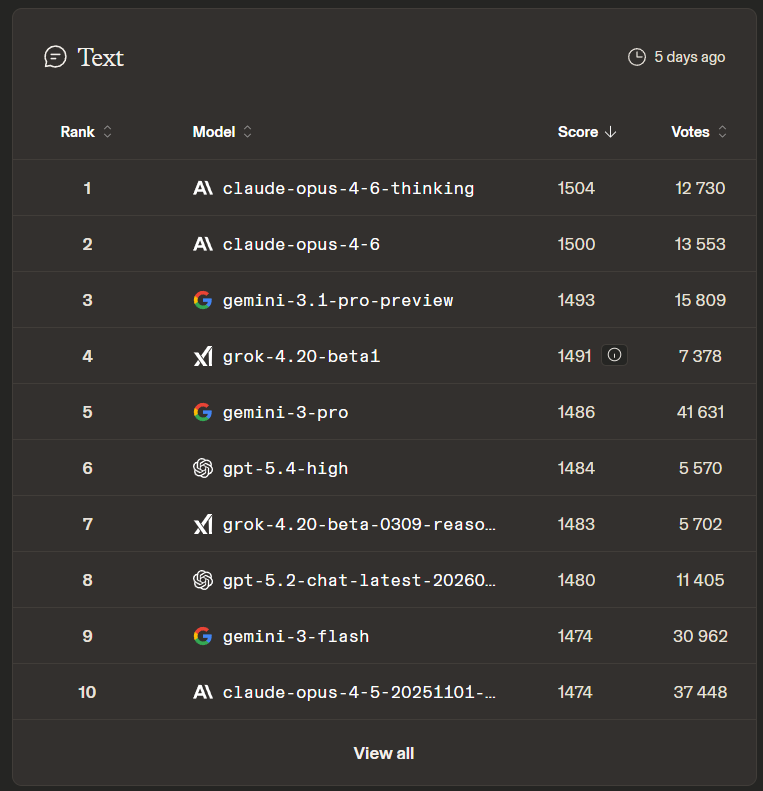Screen dimensions: 763x791
Task: Click the score value 1493
Action: pyautogui.click(x=576, y=300)
